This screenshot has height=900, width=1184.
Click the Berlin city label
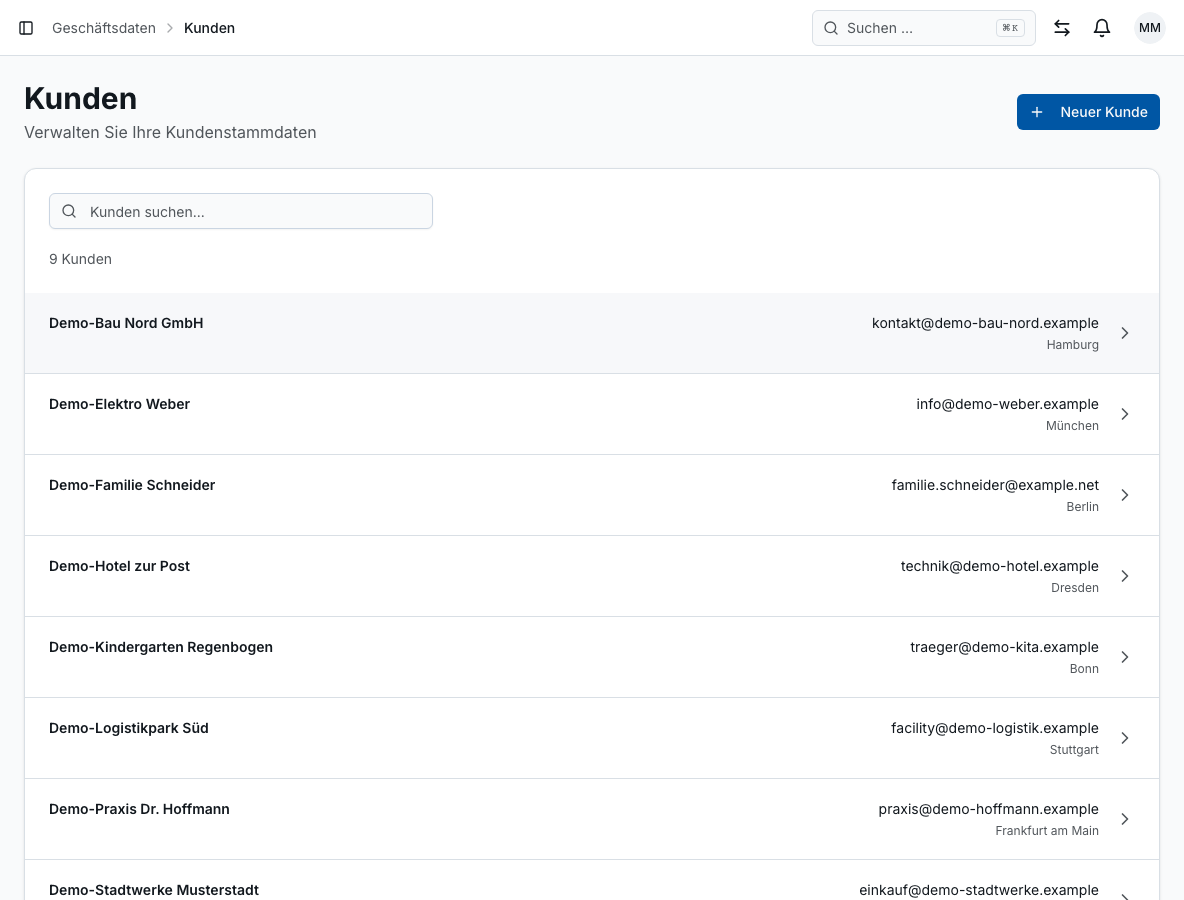tap(1082, 507)
